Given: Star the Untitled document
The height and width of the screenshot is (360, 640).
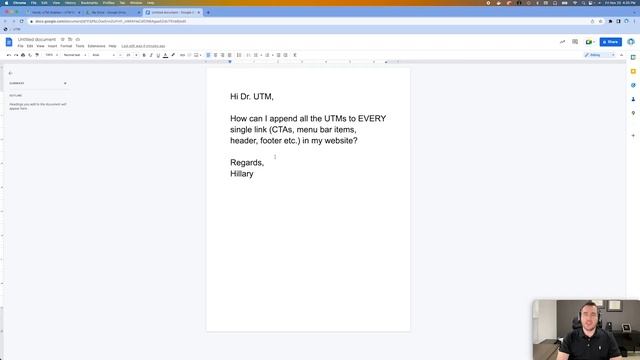Looking at the screenshot, I should (62, 39).
